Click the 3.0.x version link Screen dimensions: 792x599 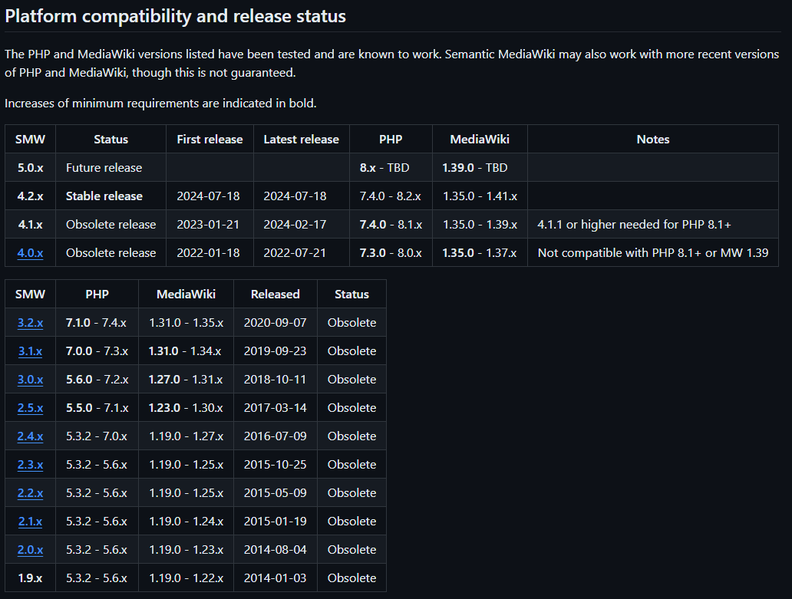(x=30, y=379)
